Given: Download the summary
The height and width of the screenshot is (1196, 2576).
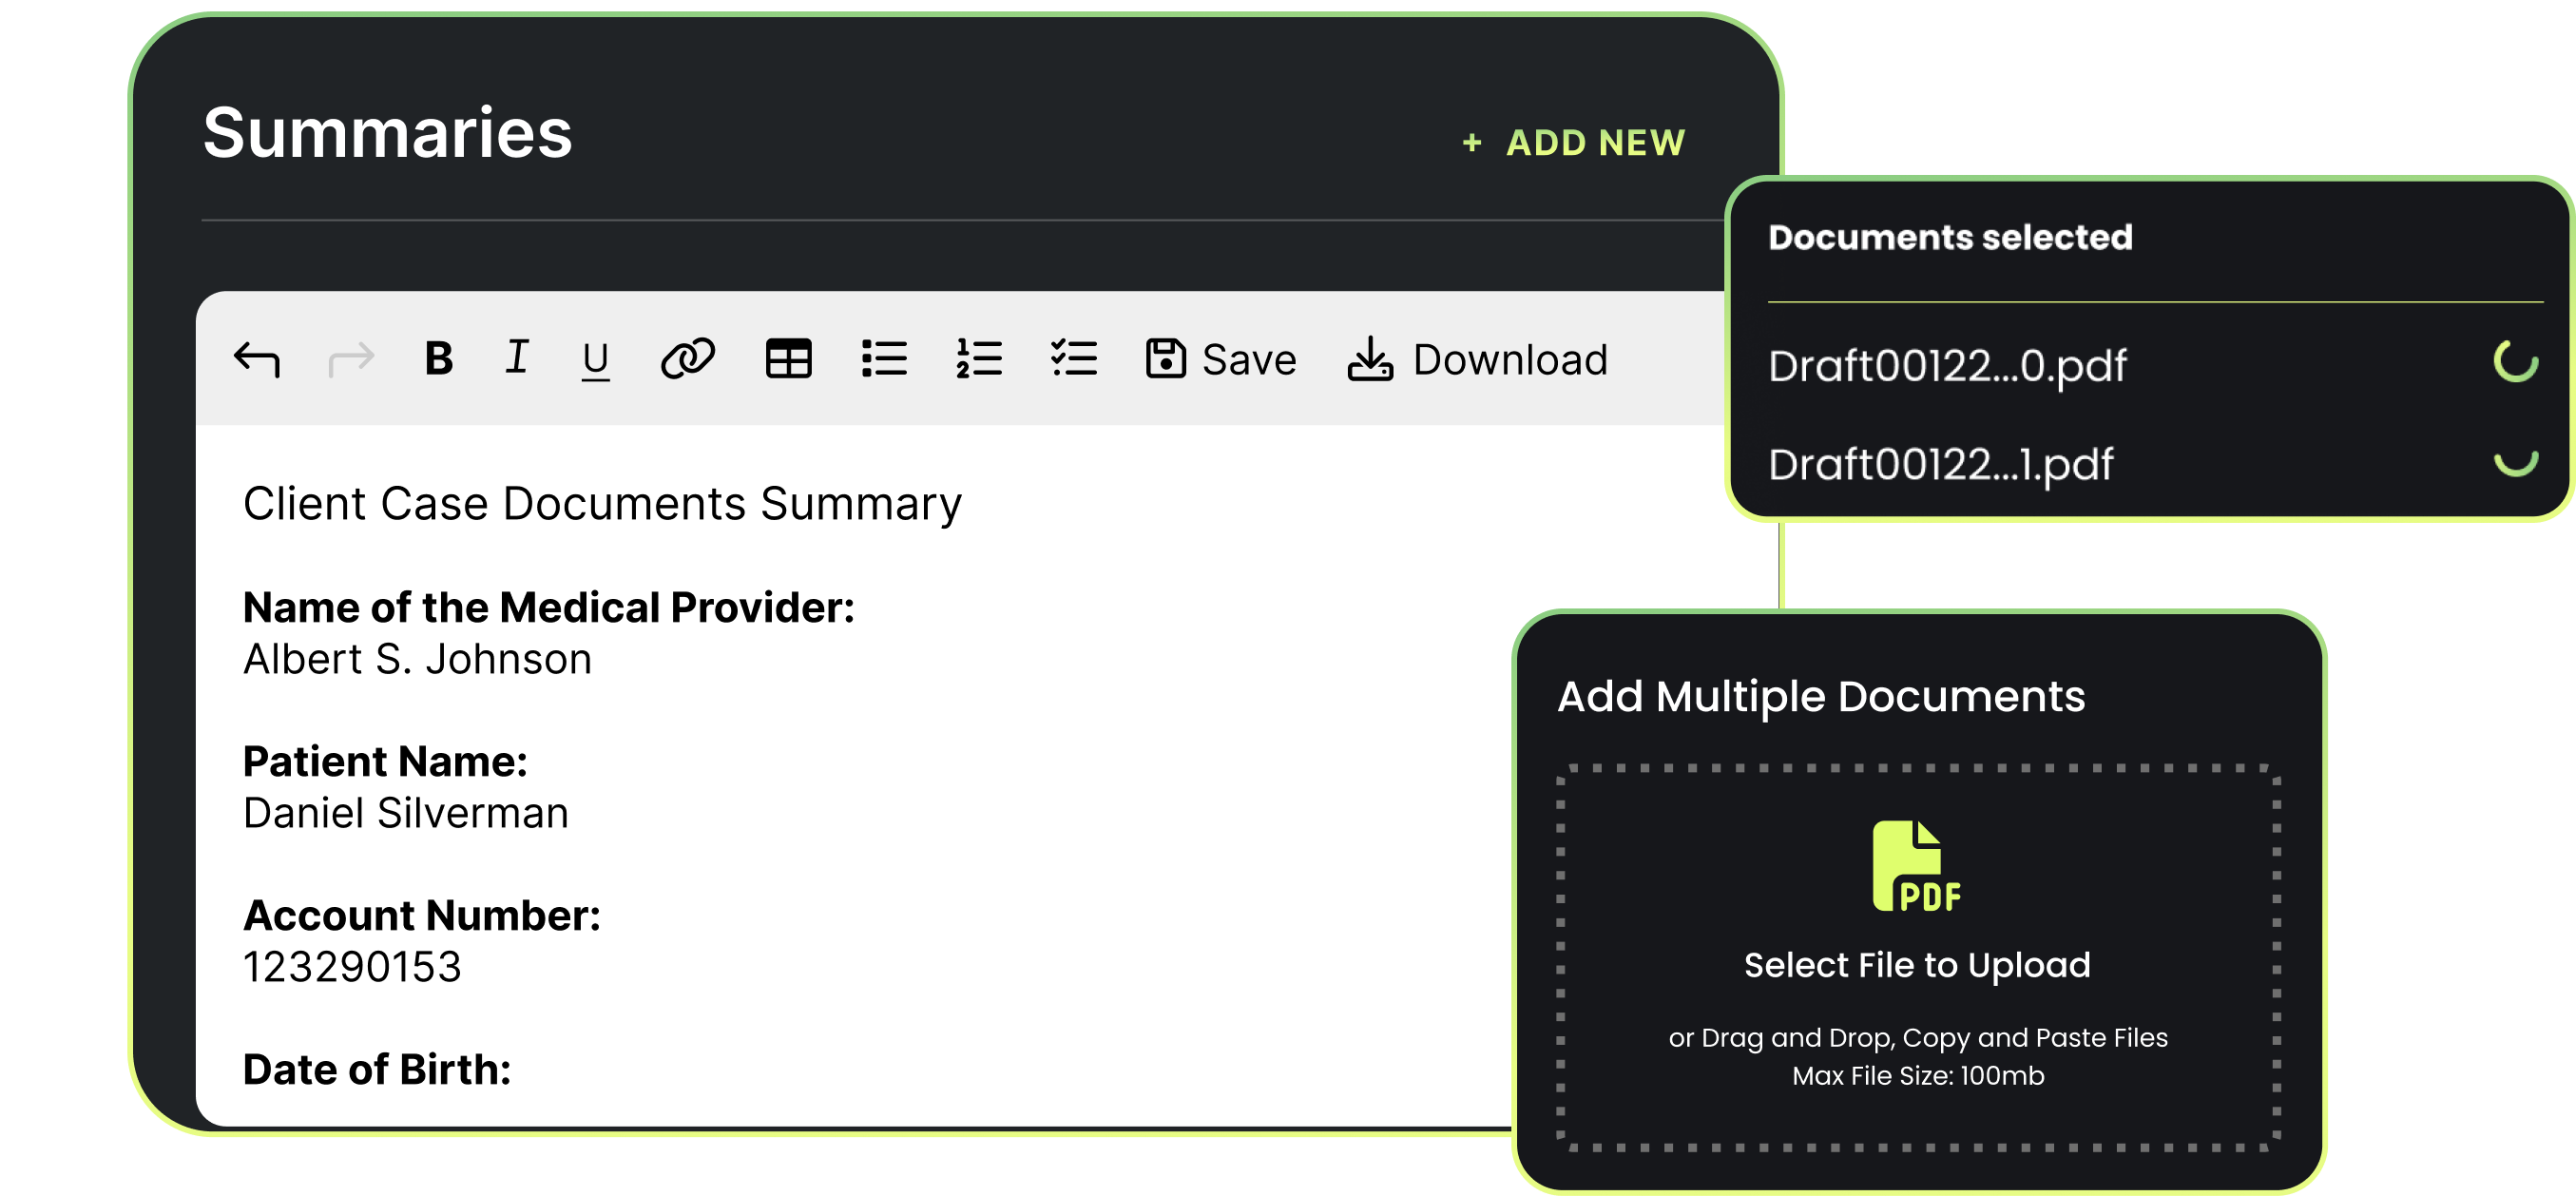Looking at the screenshot, I should [x=1477, y=359].
